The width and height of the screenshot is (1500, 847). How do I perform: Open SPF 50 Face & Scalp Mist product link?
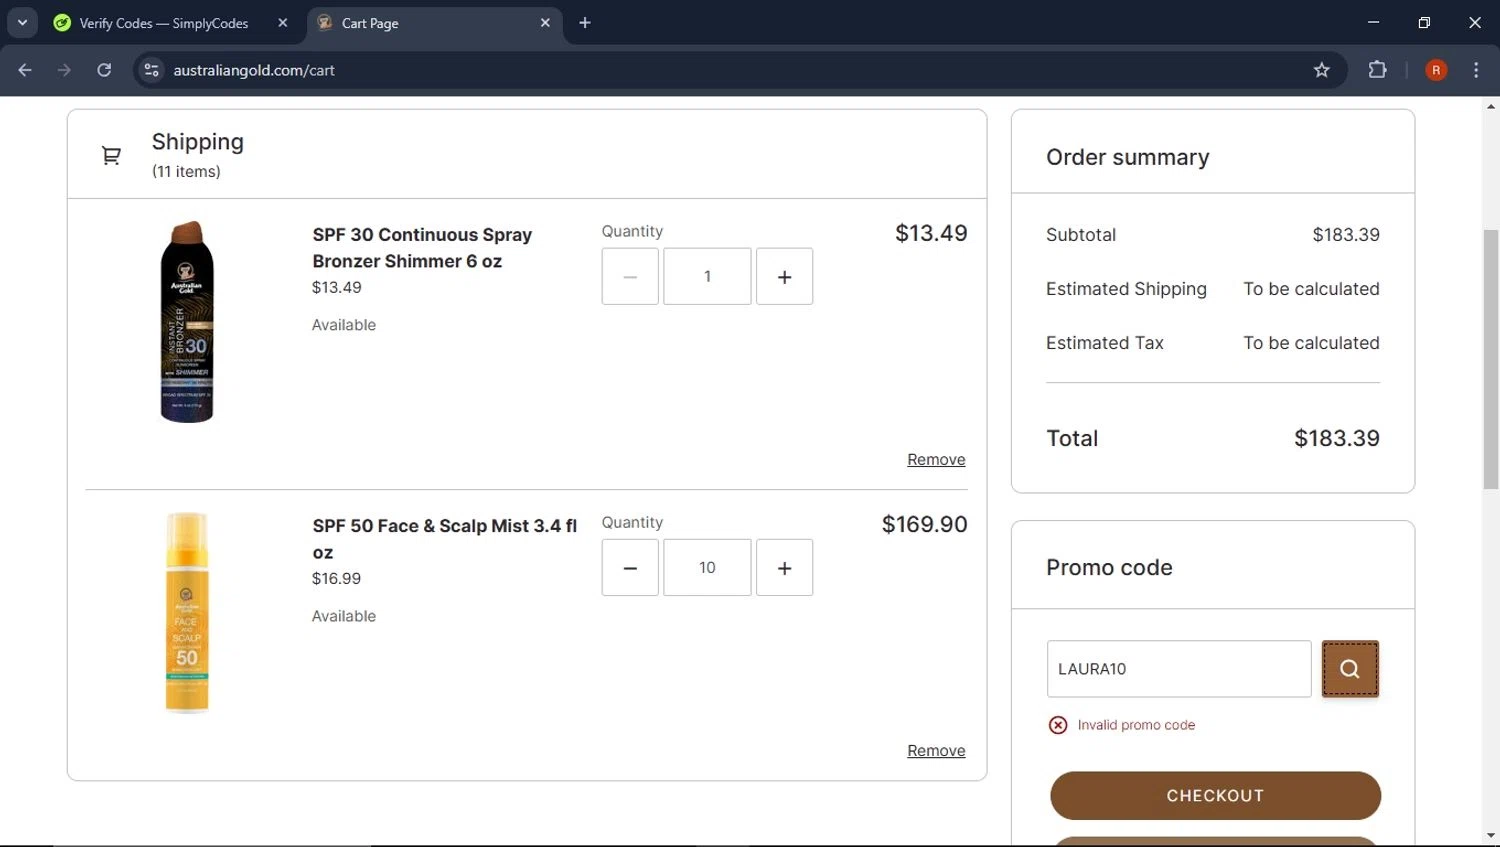tap(445, 539)
